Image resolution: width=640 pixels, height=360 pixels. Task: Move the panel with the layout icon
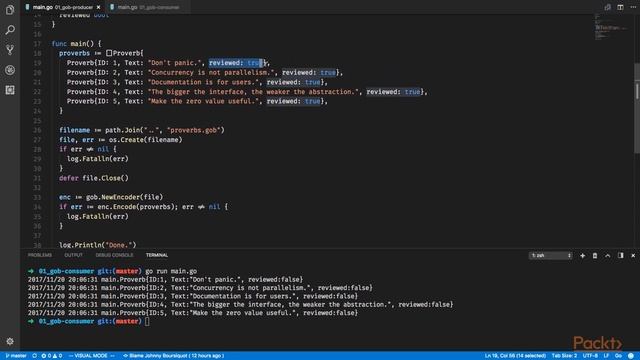pos(620,256)
